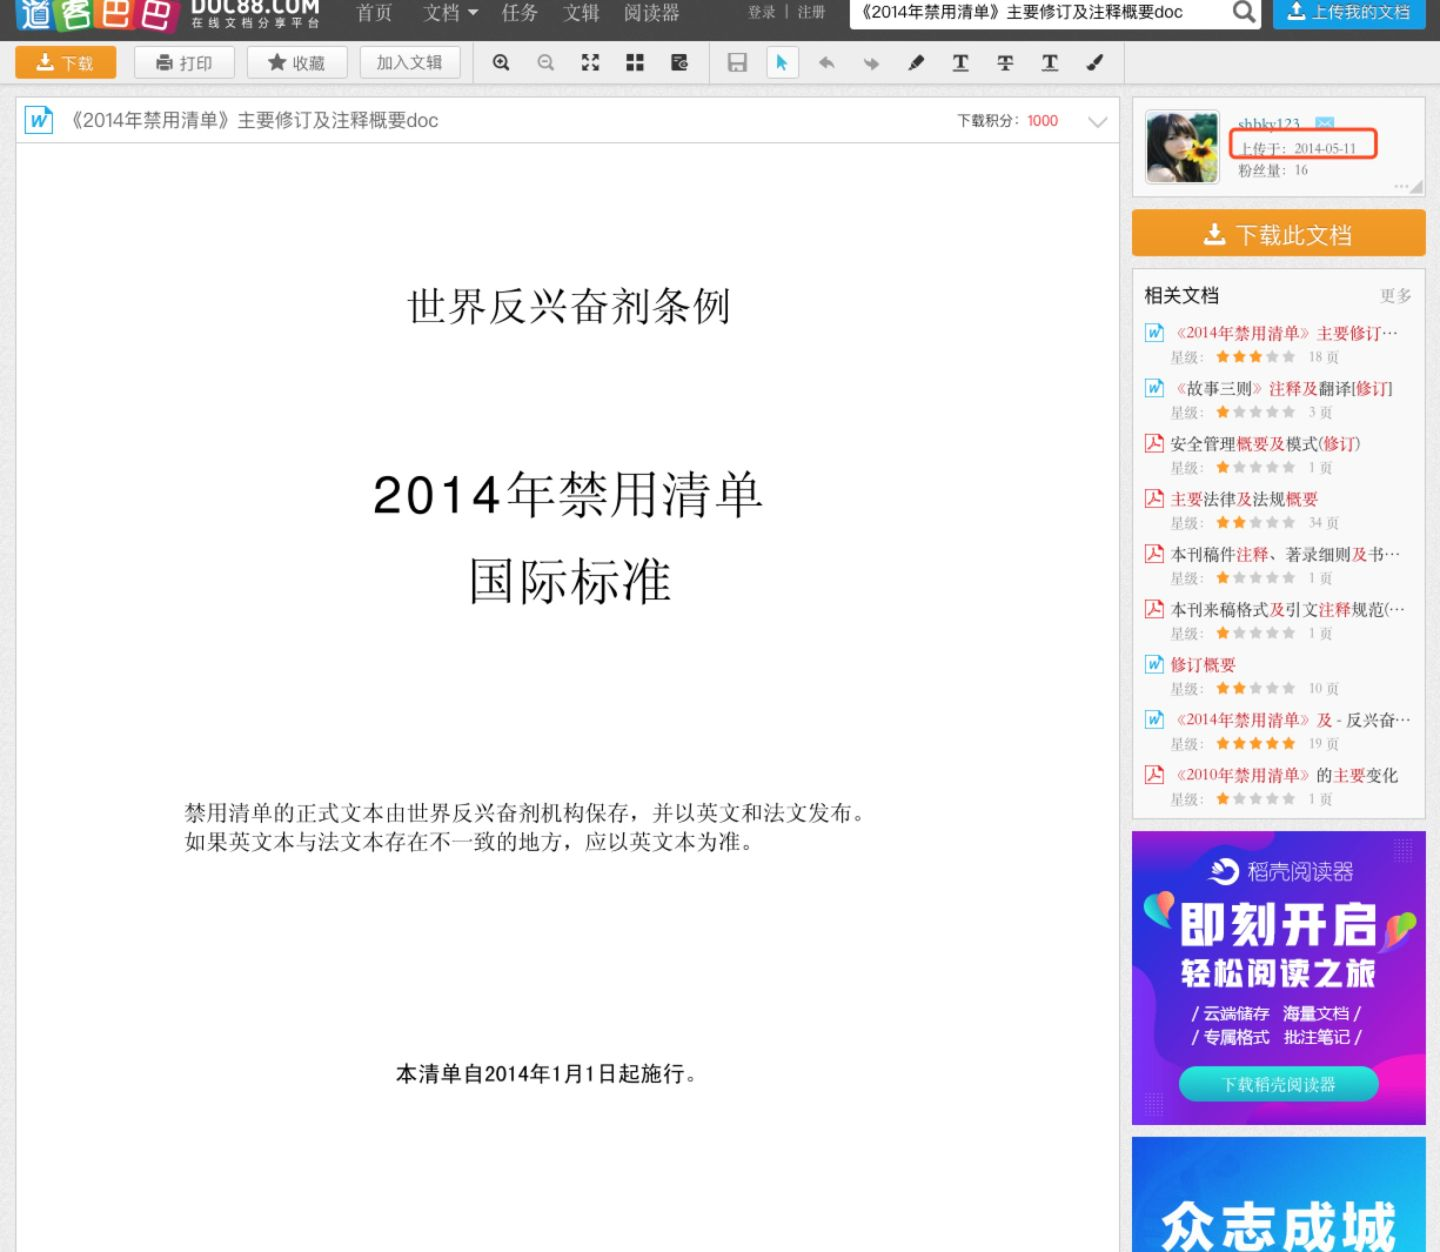Click the orange 下载此文档 button

(1278, 234)
